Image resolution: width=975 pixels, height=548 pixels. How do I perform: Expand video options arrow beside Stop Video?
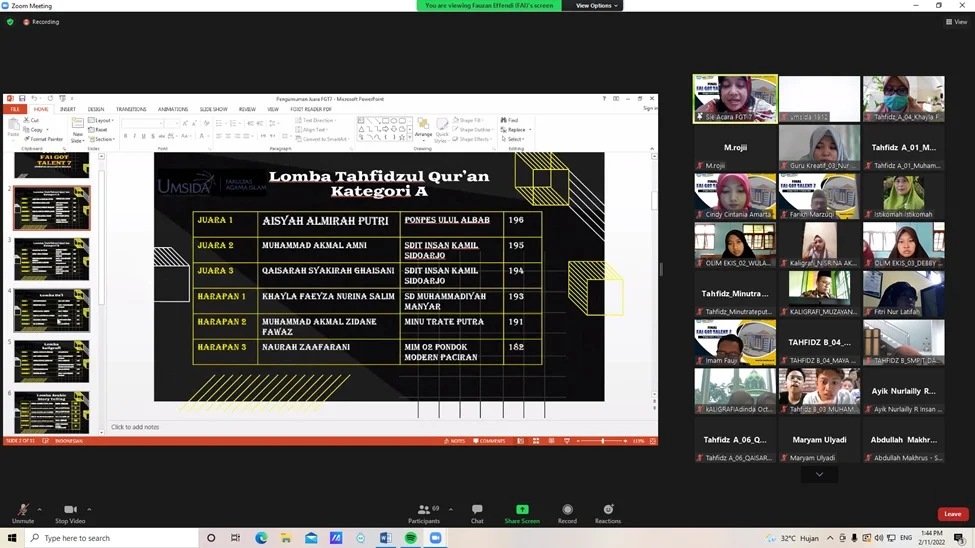click(89, 509)
